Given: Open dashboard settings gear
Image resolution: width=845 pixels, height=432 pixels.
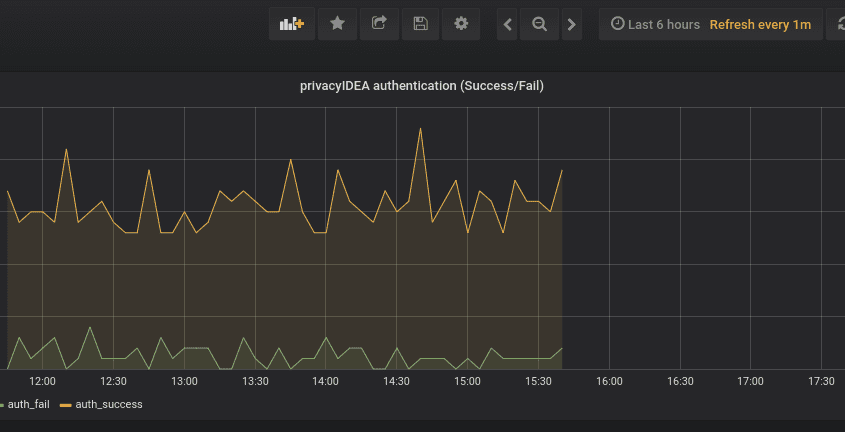Looking at the screenshot, I should coord(461,24).
